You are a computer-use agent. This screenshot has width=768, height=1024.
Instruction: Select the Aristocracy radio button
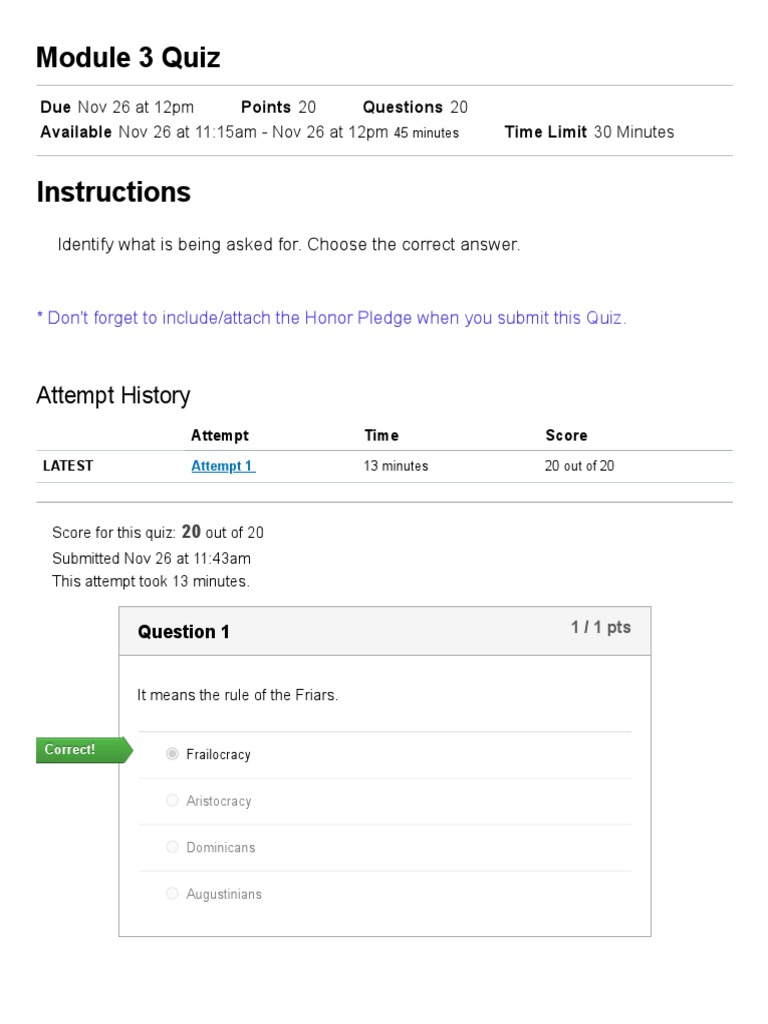[172, 800]
